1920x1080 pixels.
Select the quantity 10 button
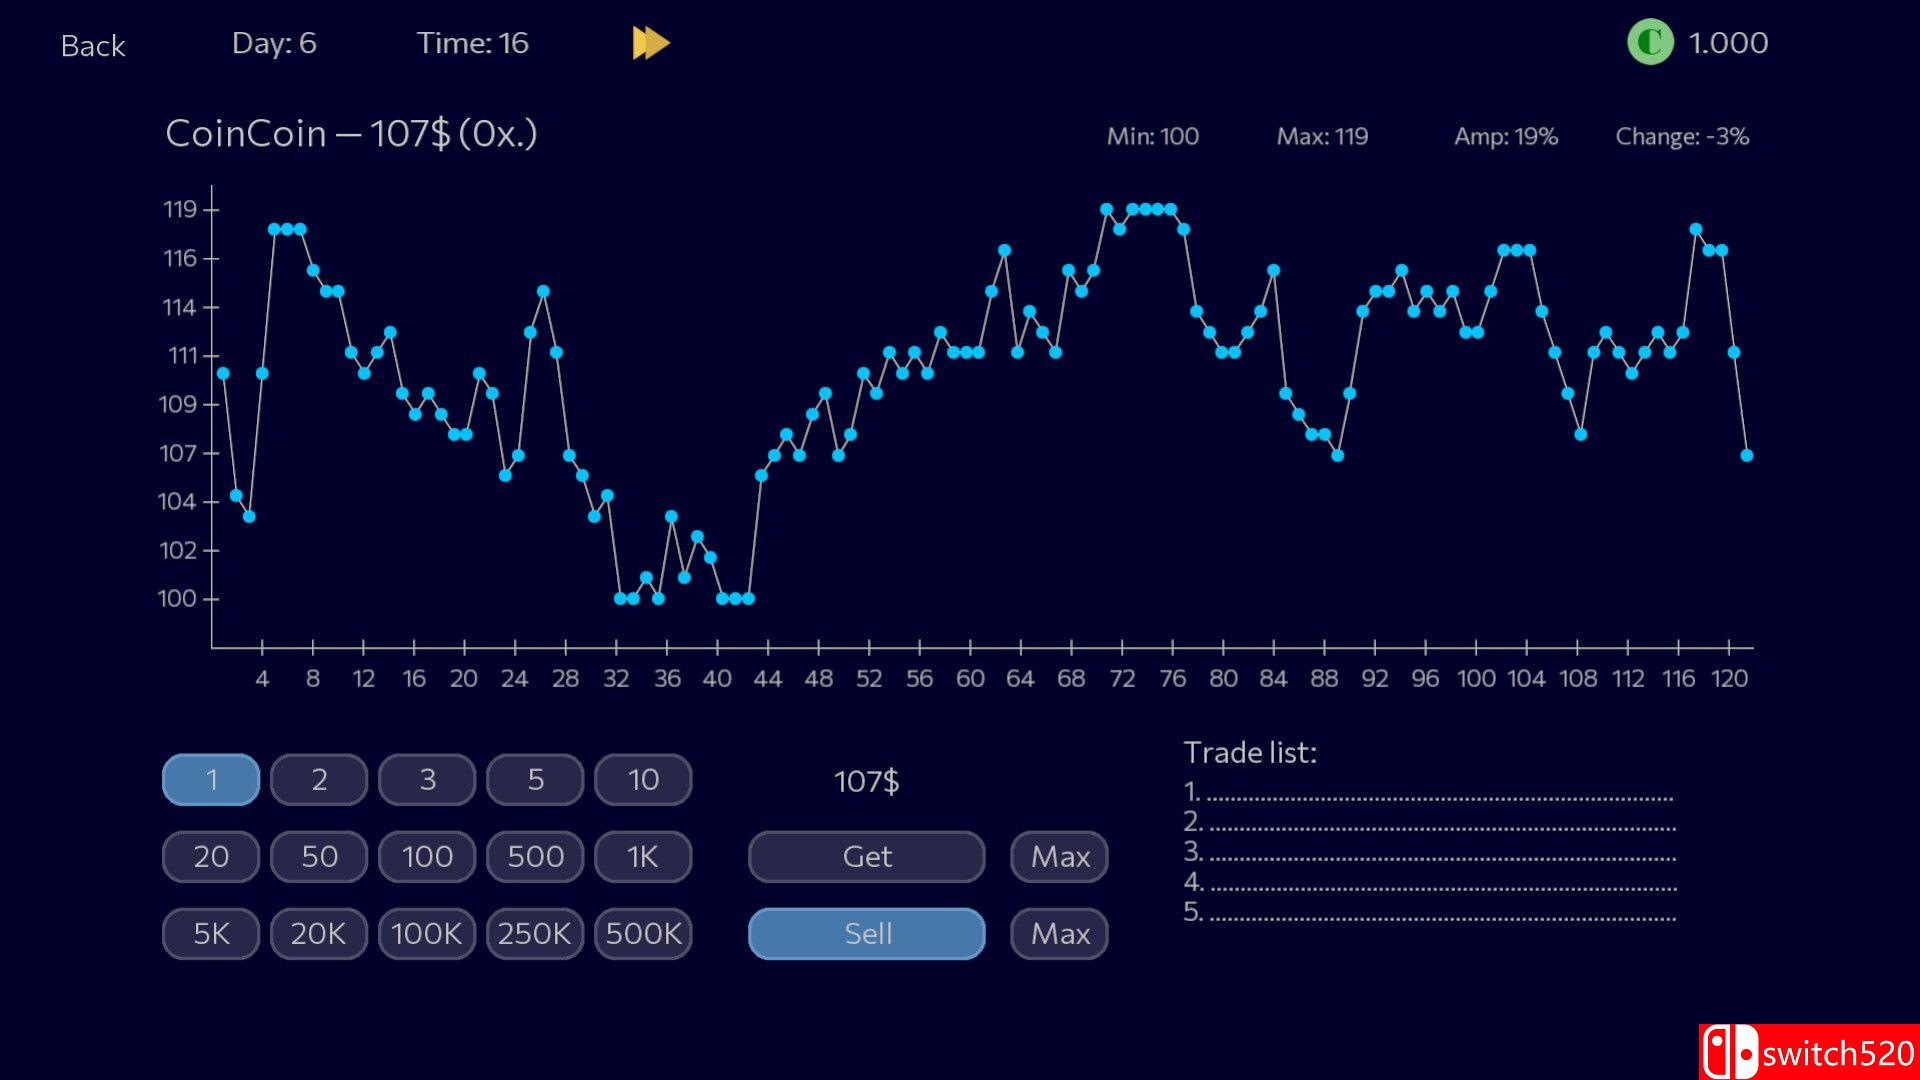tap(643, 780)
